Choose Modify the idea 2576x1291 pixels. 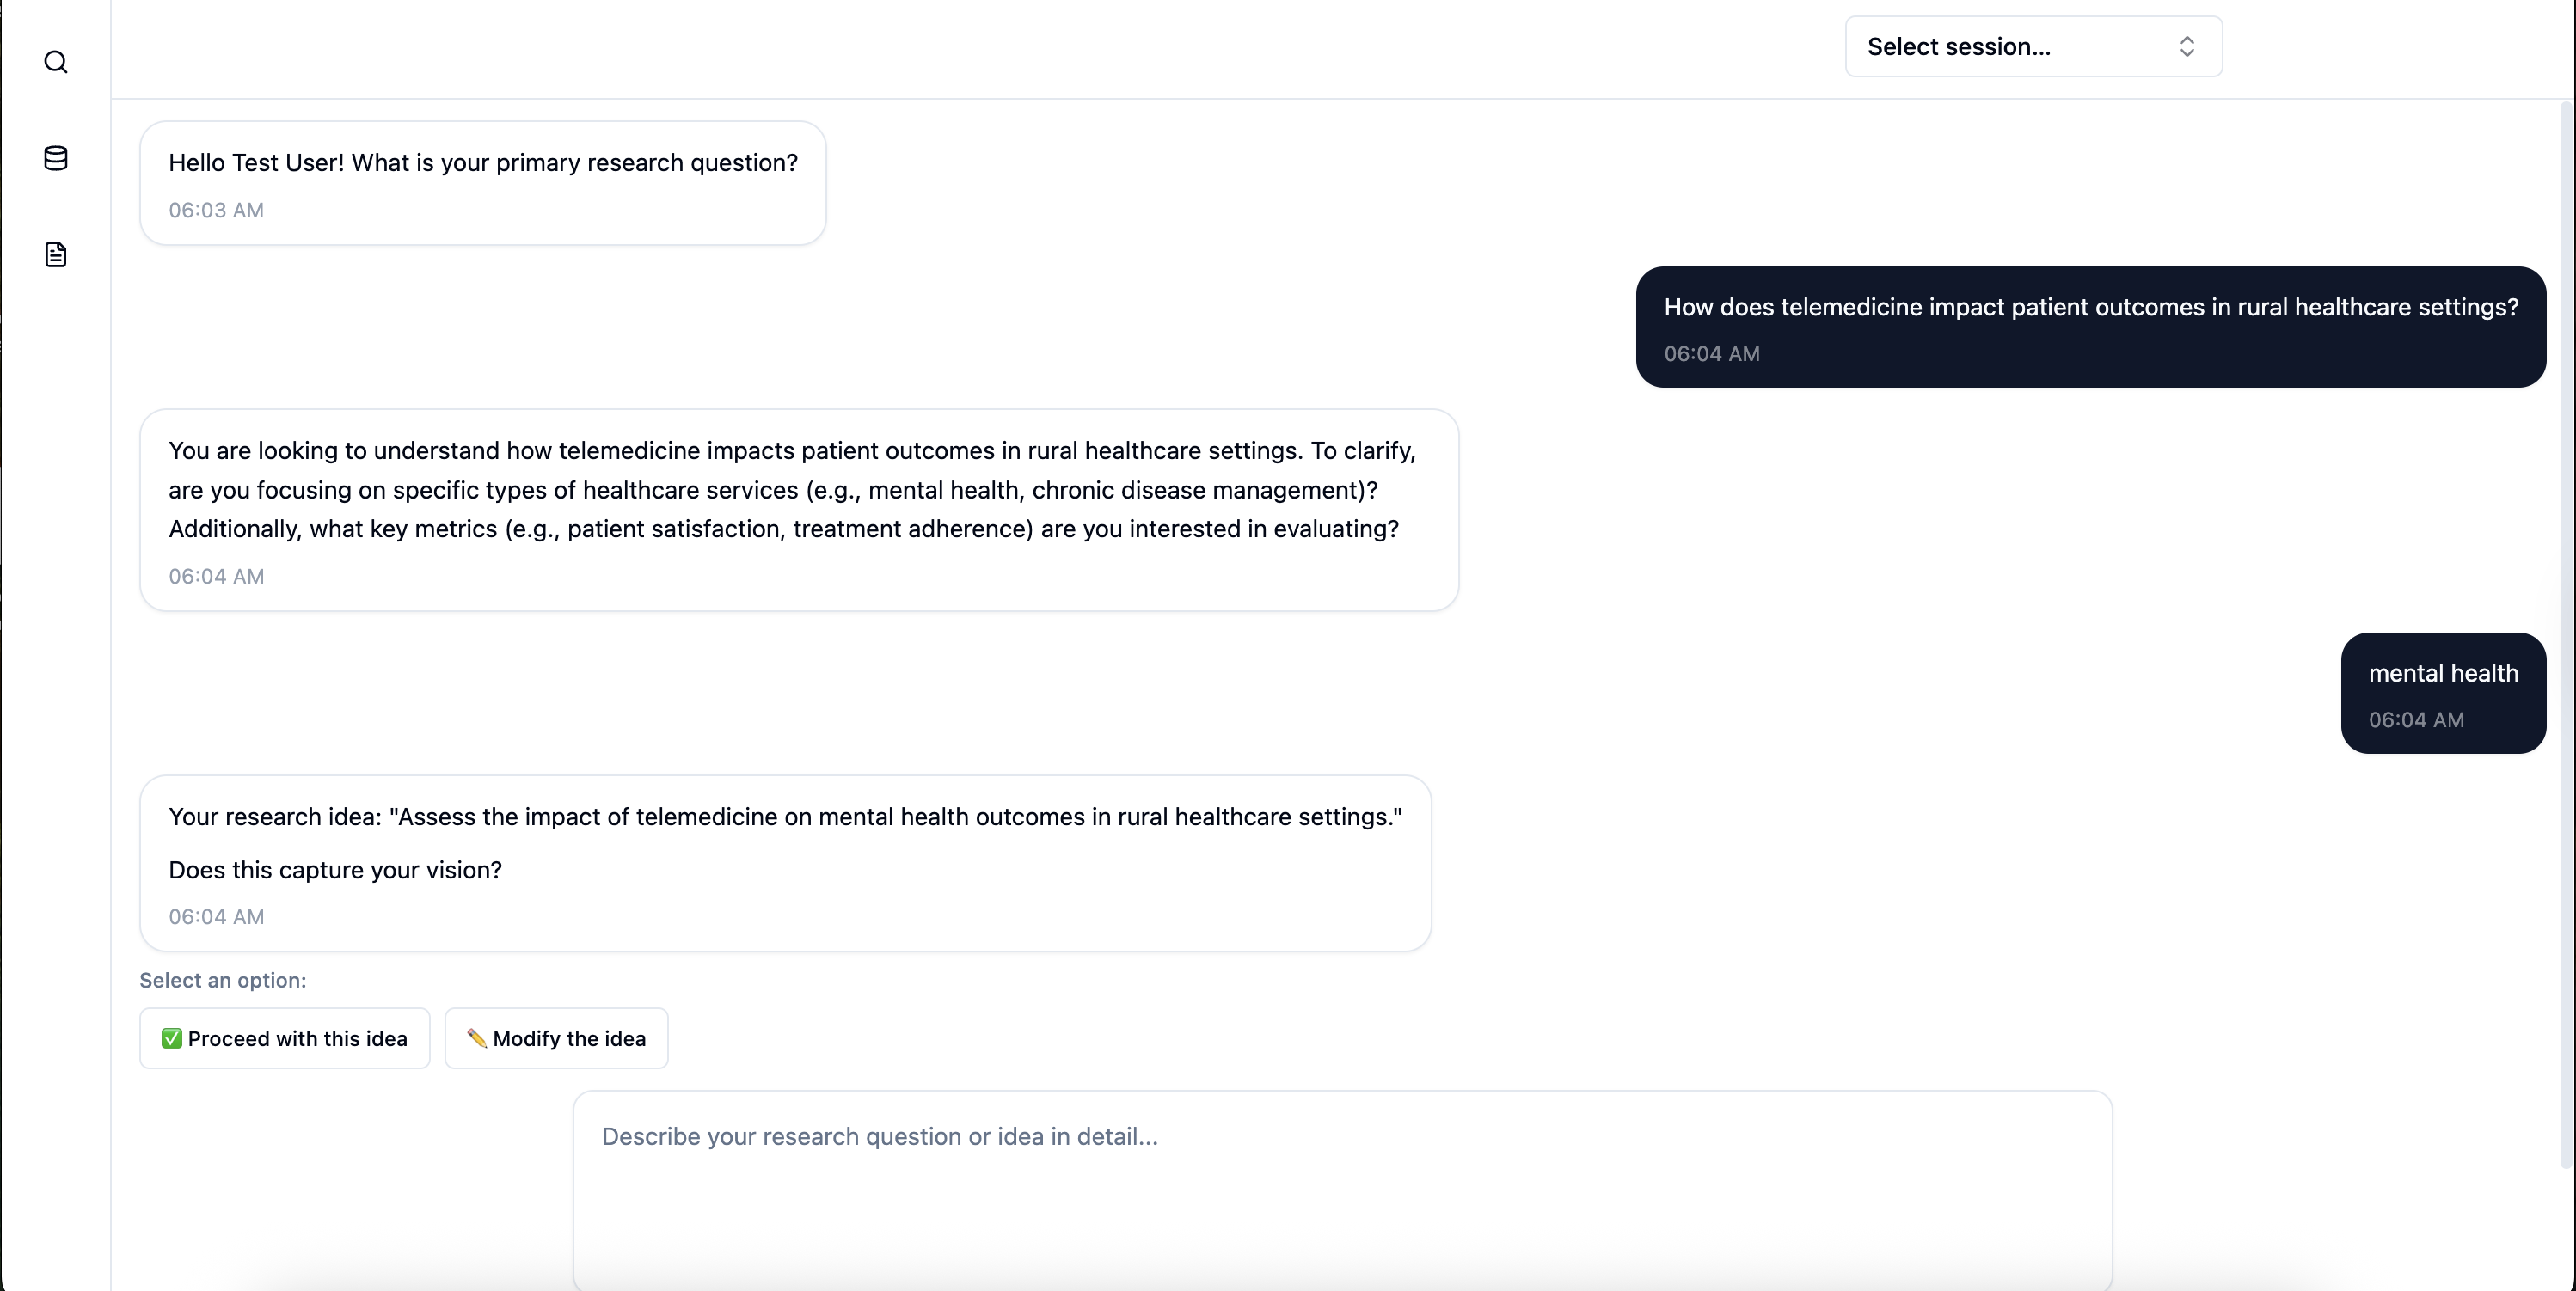(x=556, y=1038)
